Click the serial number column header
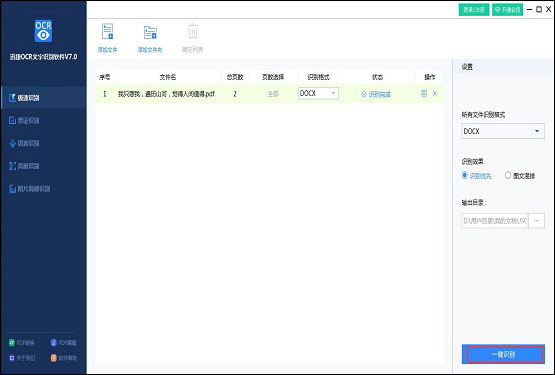This screenshot has width=555, height=375. point(104,77)
